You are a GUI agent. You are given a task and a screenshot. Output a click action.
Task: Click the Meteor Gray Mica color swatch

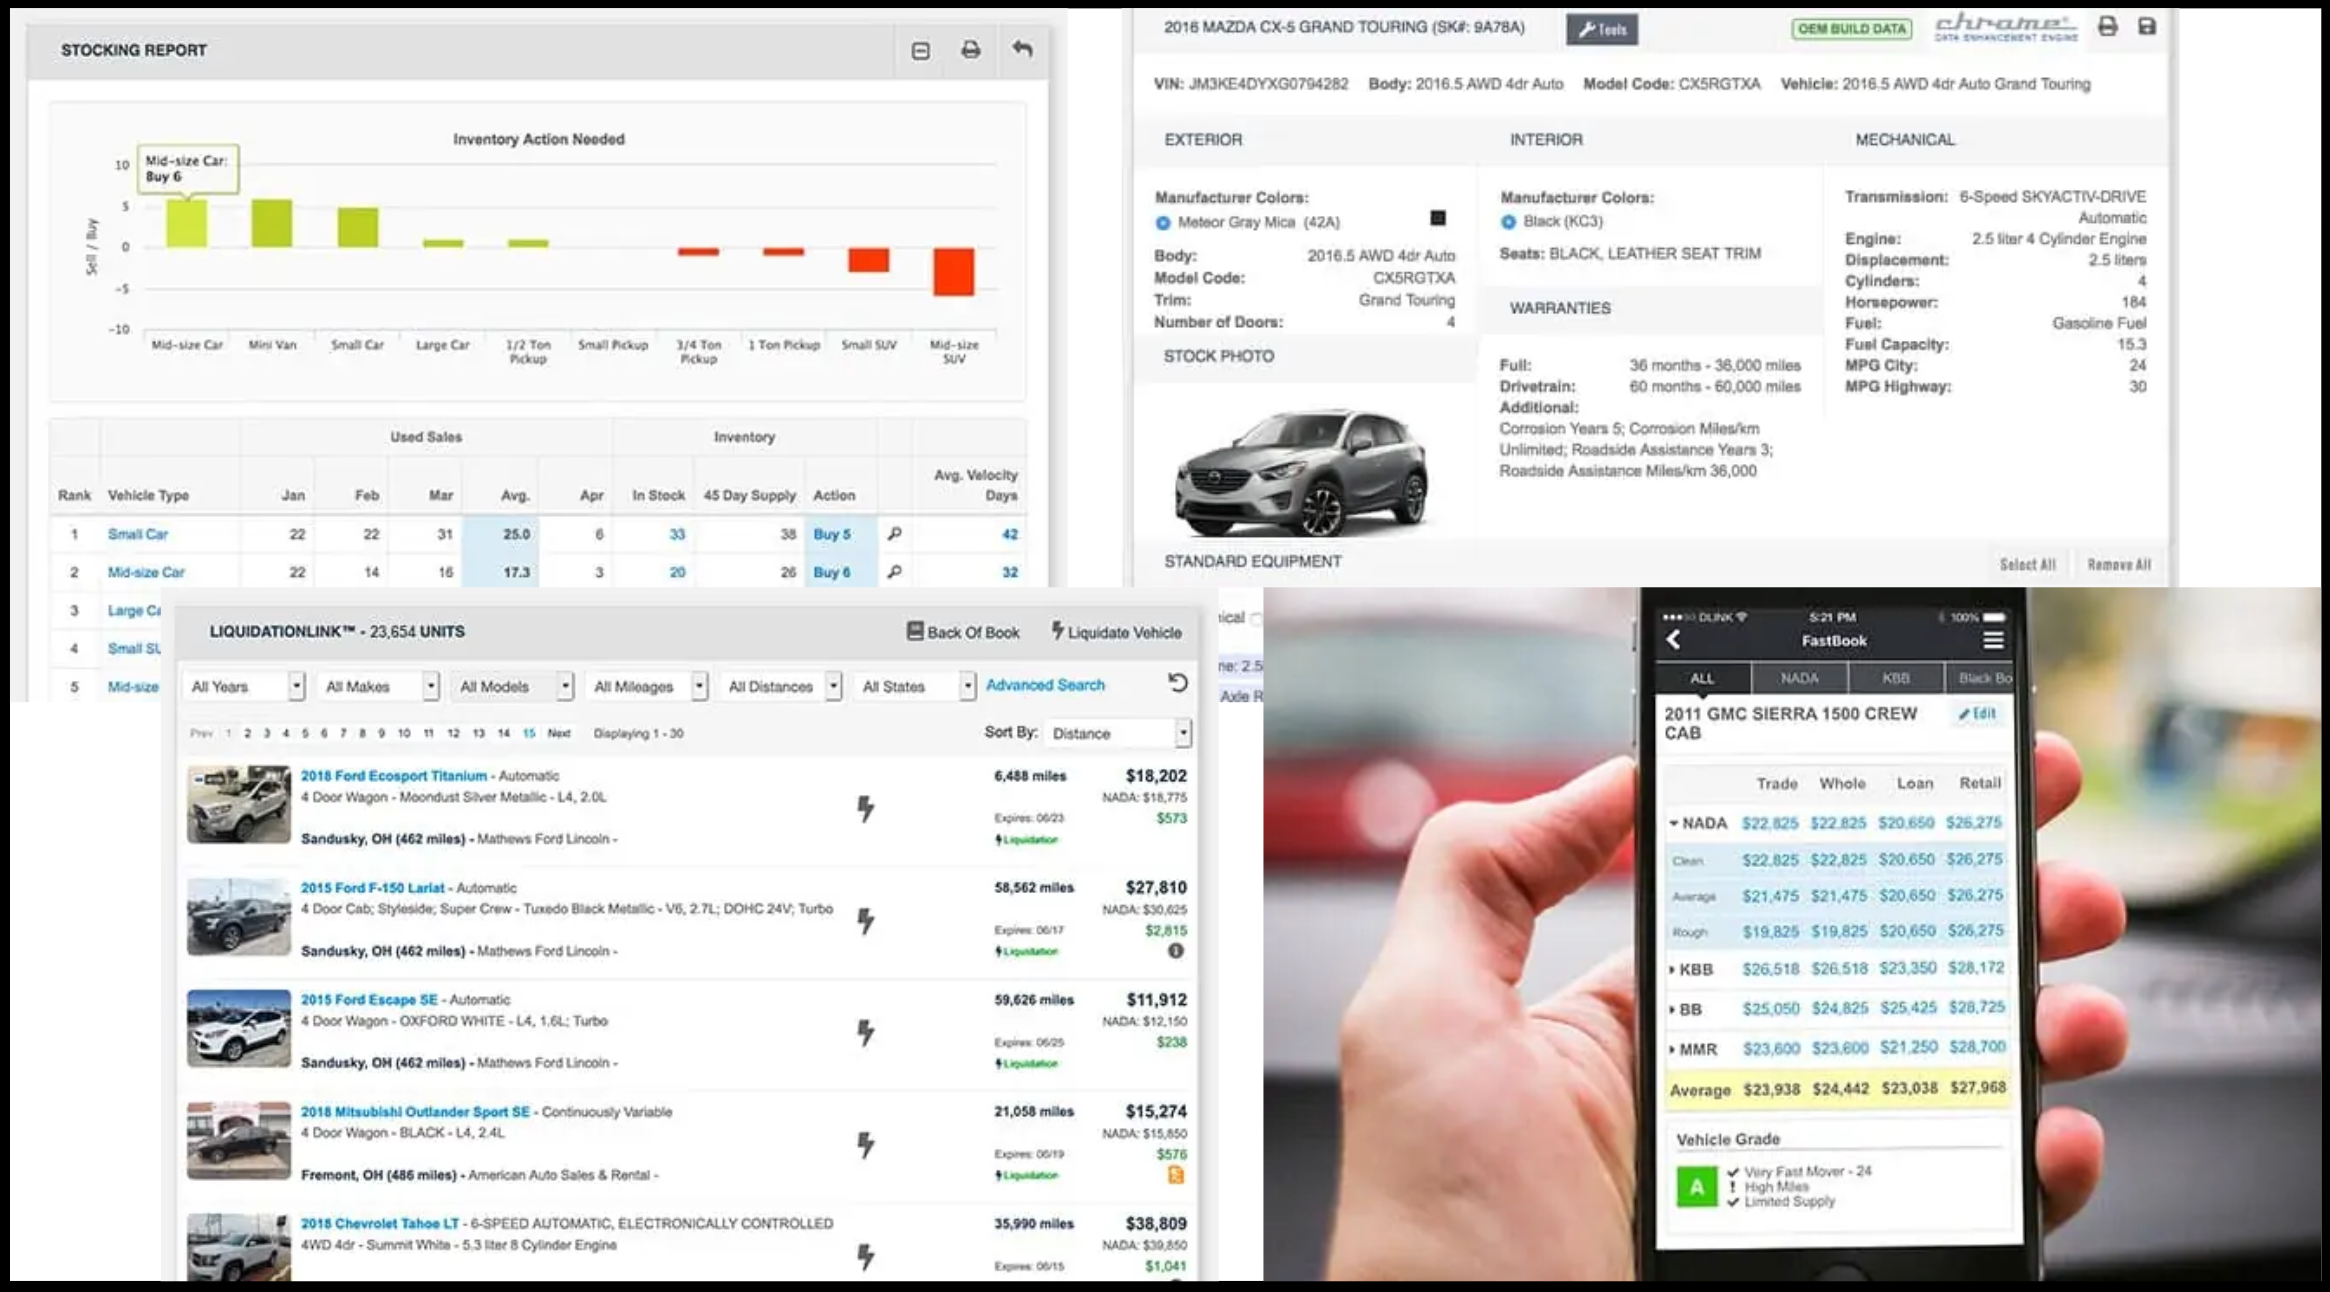click(1438, 218)
